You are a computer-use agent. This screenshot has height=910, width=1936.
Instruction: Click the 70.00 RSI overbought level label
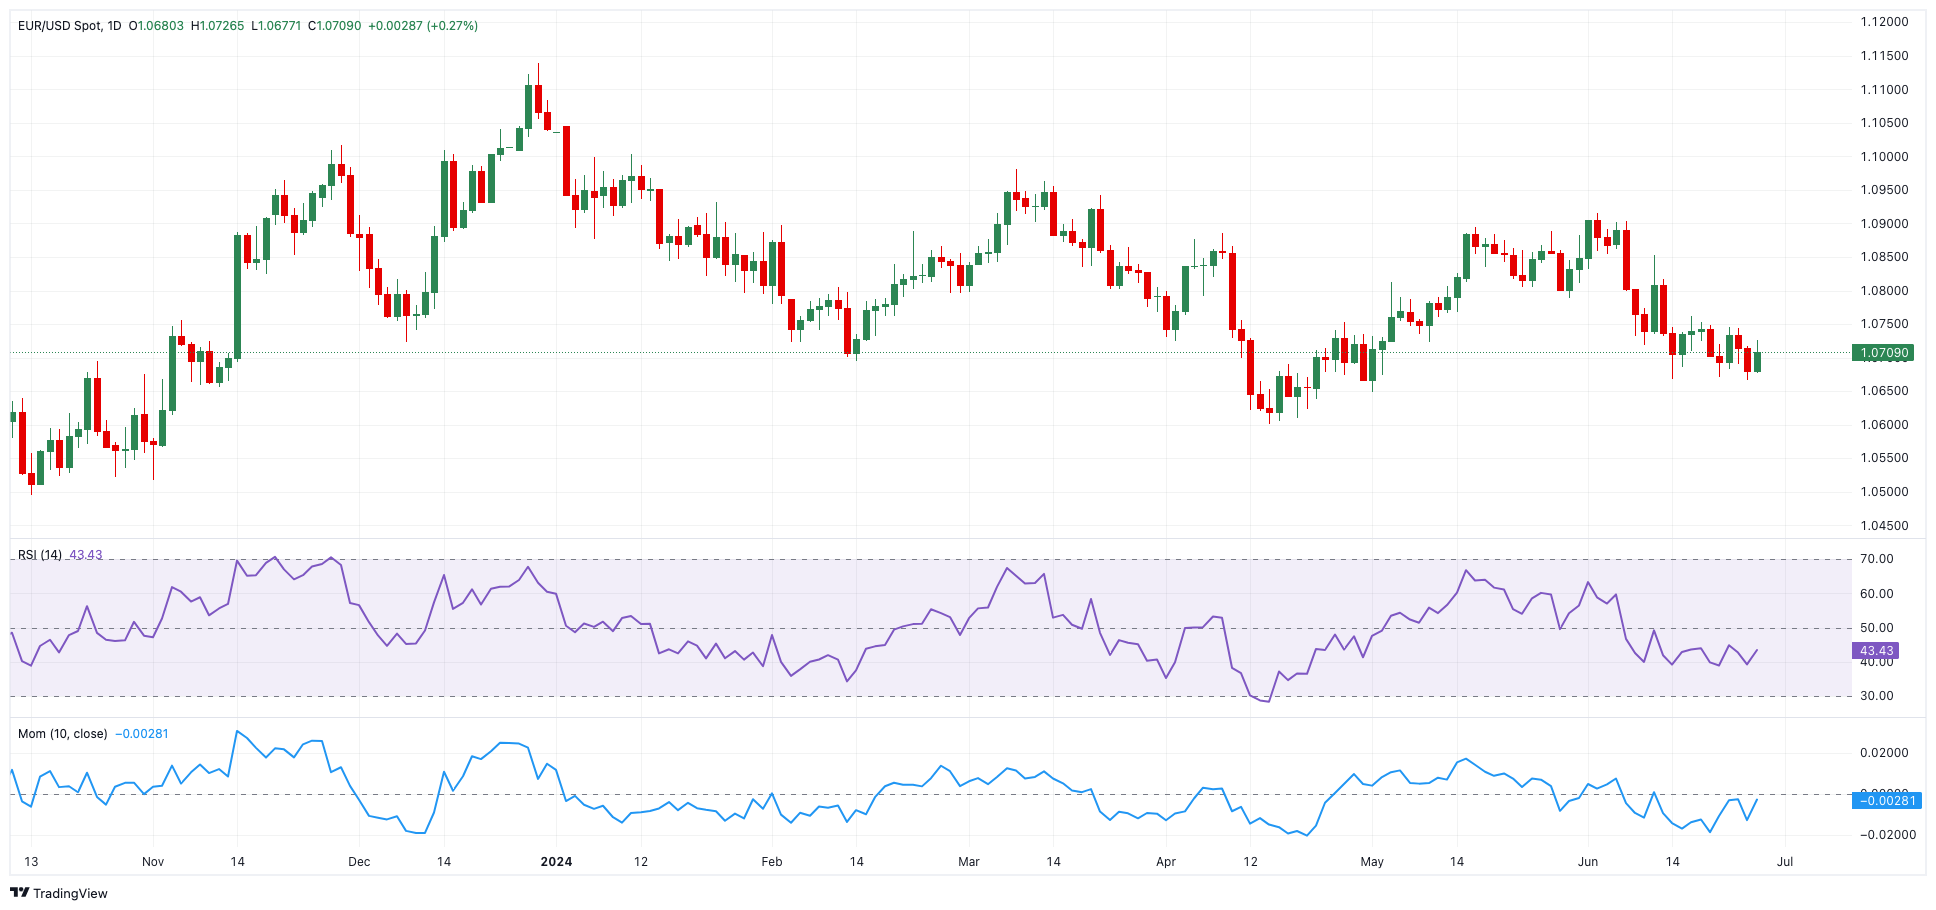(1876, 559)
